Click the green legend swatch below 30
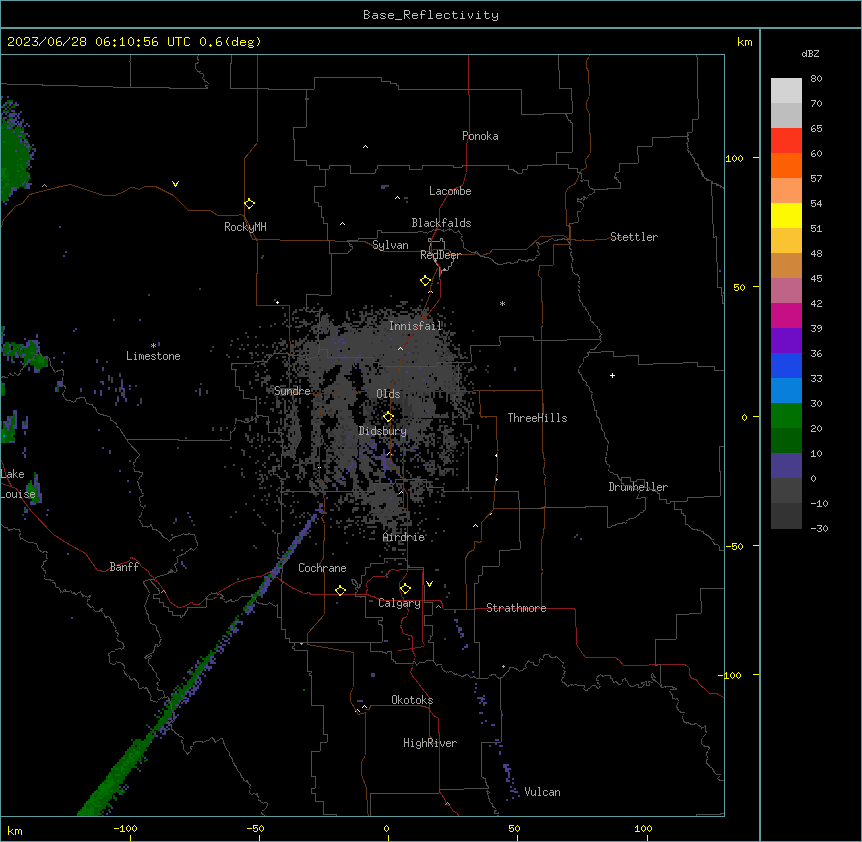Screen dimensions: 862x842 786,416
